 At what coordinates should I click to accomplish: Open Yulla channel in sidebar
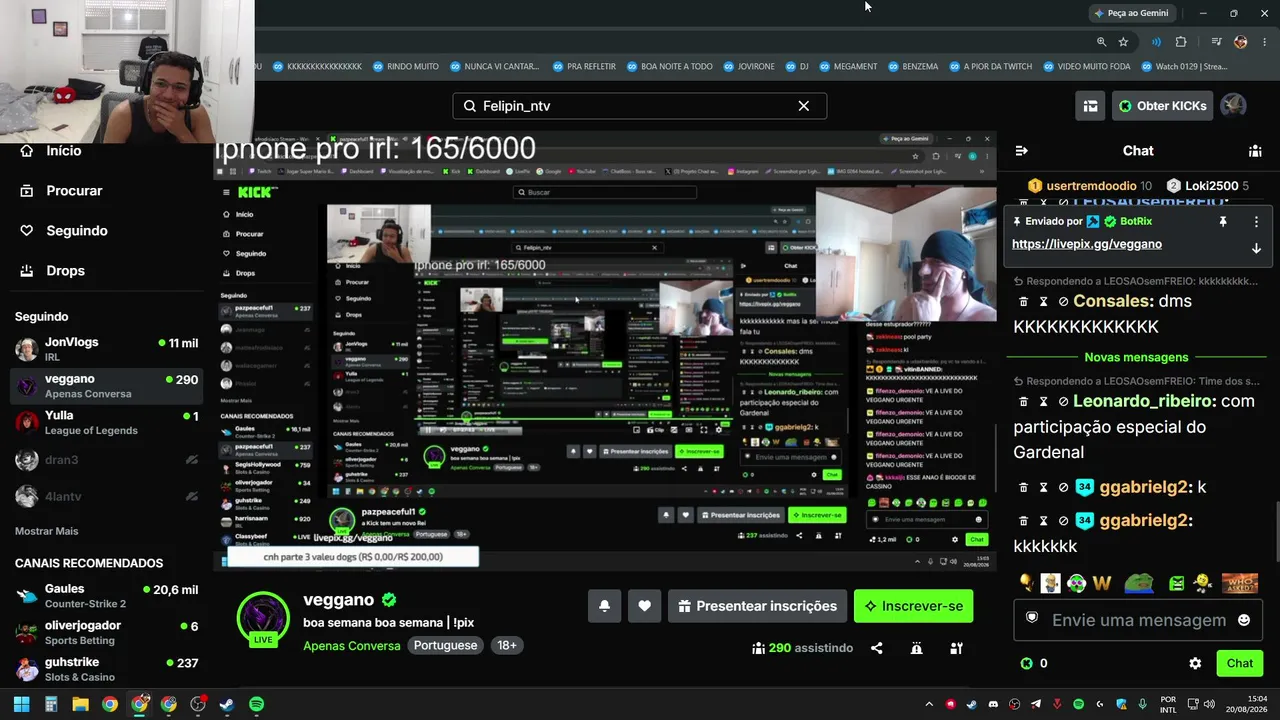point(107,423)
